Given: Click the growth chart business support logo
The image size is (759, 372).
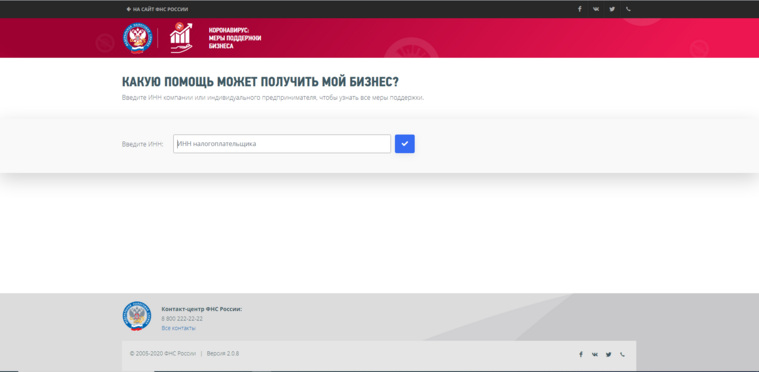Looking at the screenshot, I should coord(181,38).
